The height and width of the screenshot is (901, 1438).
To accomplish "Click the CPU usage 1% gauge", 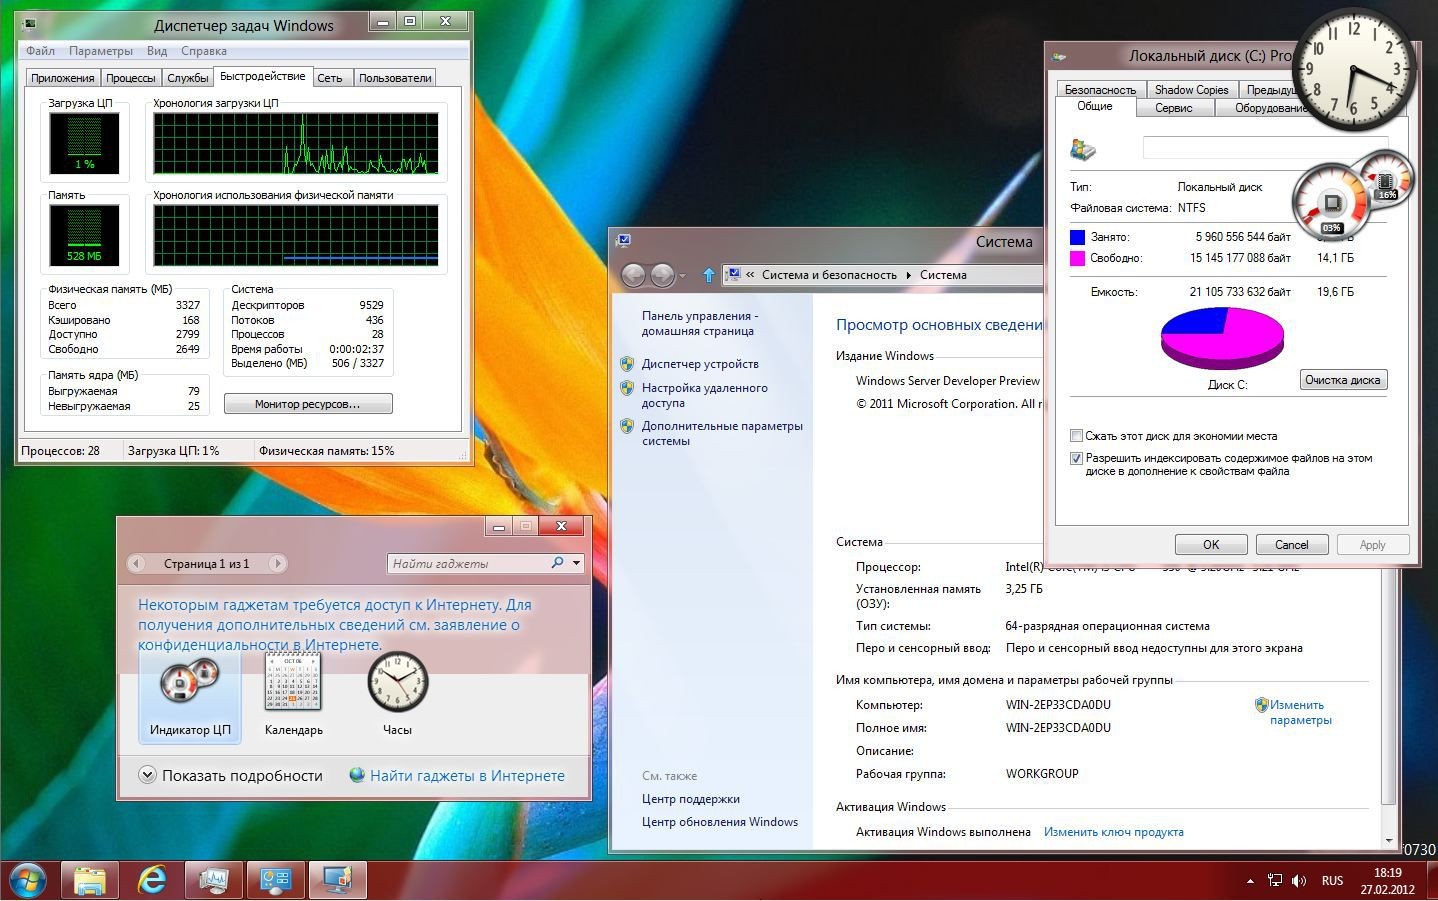I will pyautogui.click(x=84, y=143).
